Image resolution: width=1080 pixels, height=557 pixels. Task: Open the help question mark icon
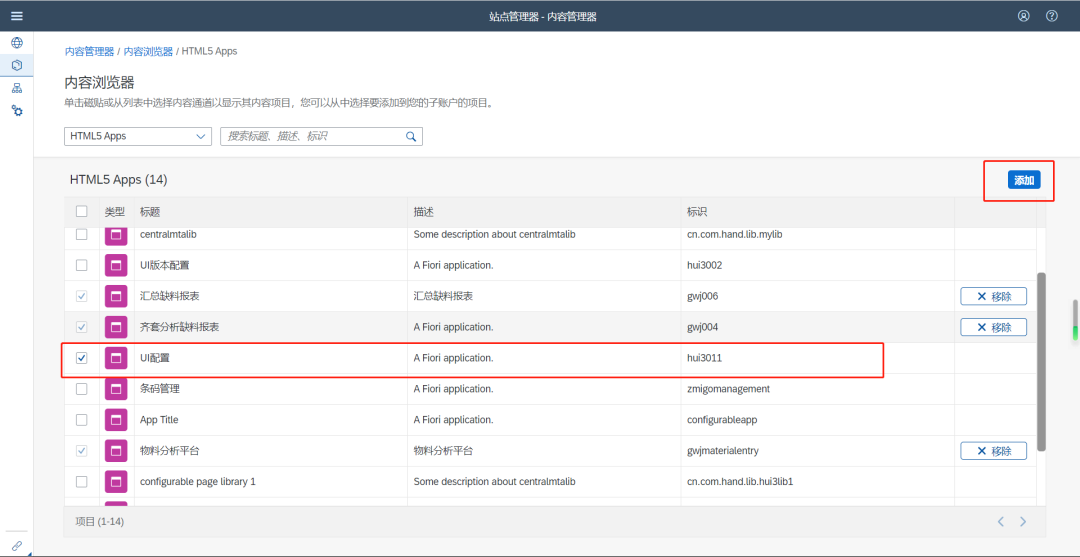pos(1052,16)
